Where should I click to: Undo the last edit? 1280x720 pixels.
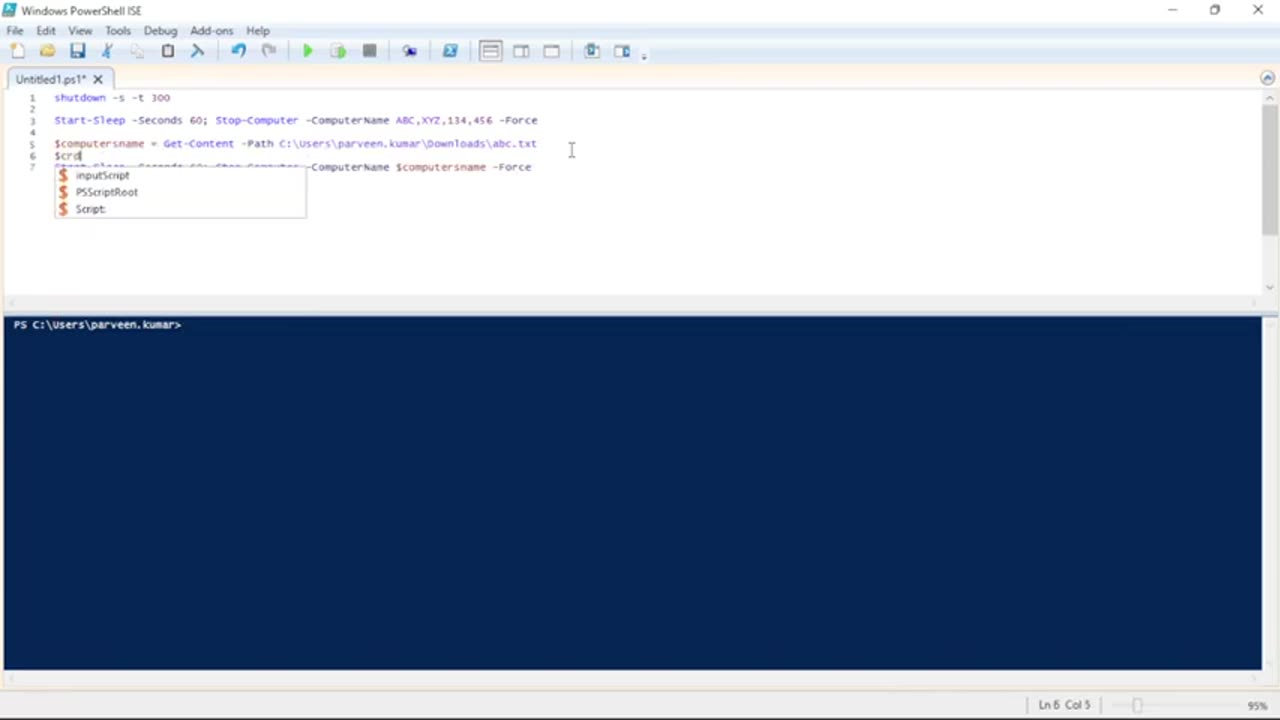238,51
